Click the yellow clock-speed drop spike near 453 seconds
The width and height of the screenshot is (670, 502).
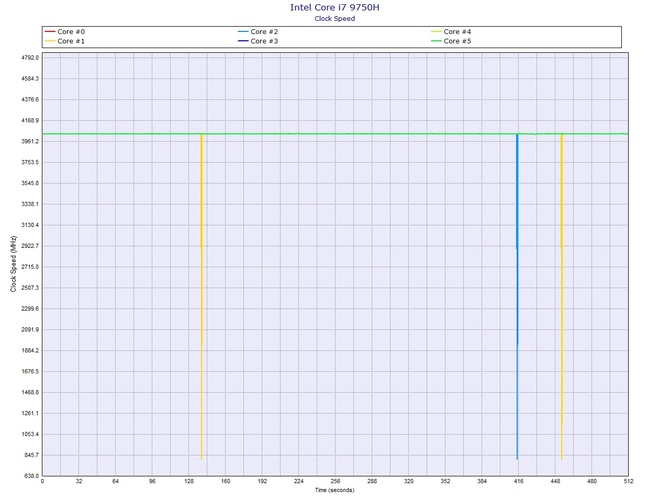pyautogui.click(x=561, y=297)
